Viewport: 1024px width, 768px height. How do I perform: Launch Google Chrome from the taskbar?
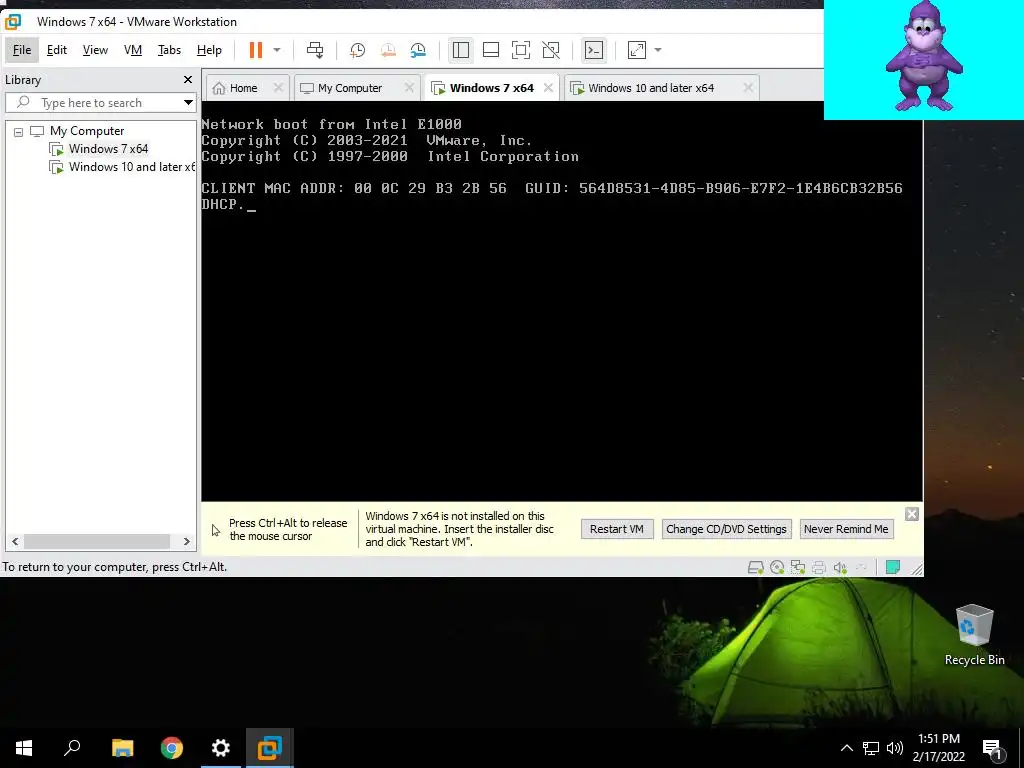172,748
